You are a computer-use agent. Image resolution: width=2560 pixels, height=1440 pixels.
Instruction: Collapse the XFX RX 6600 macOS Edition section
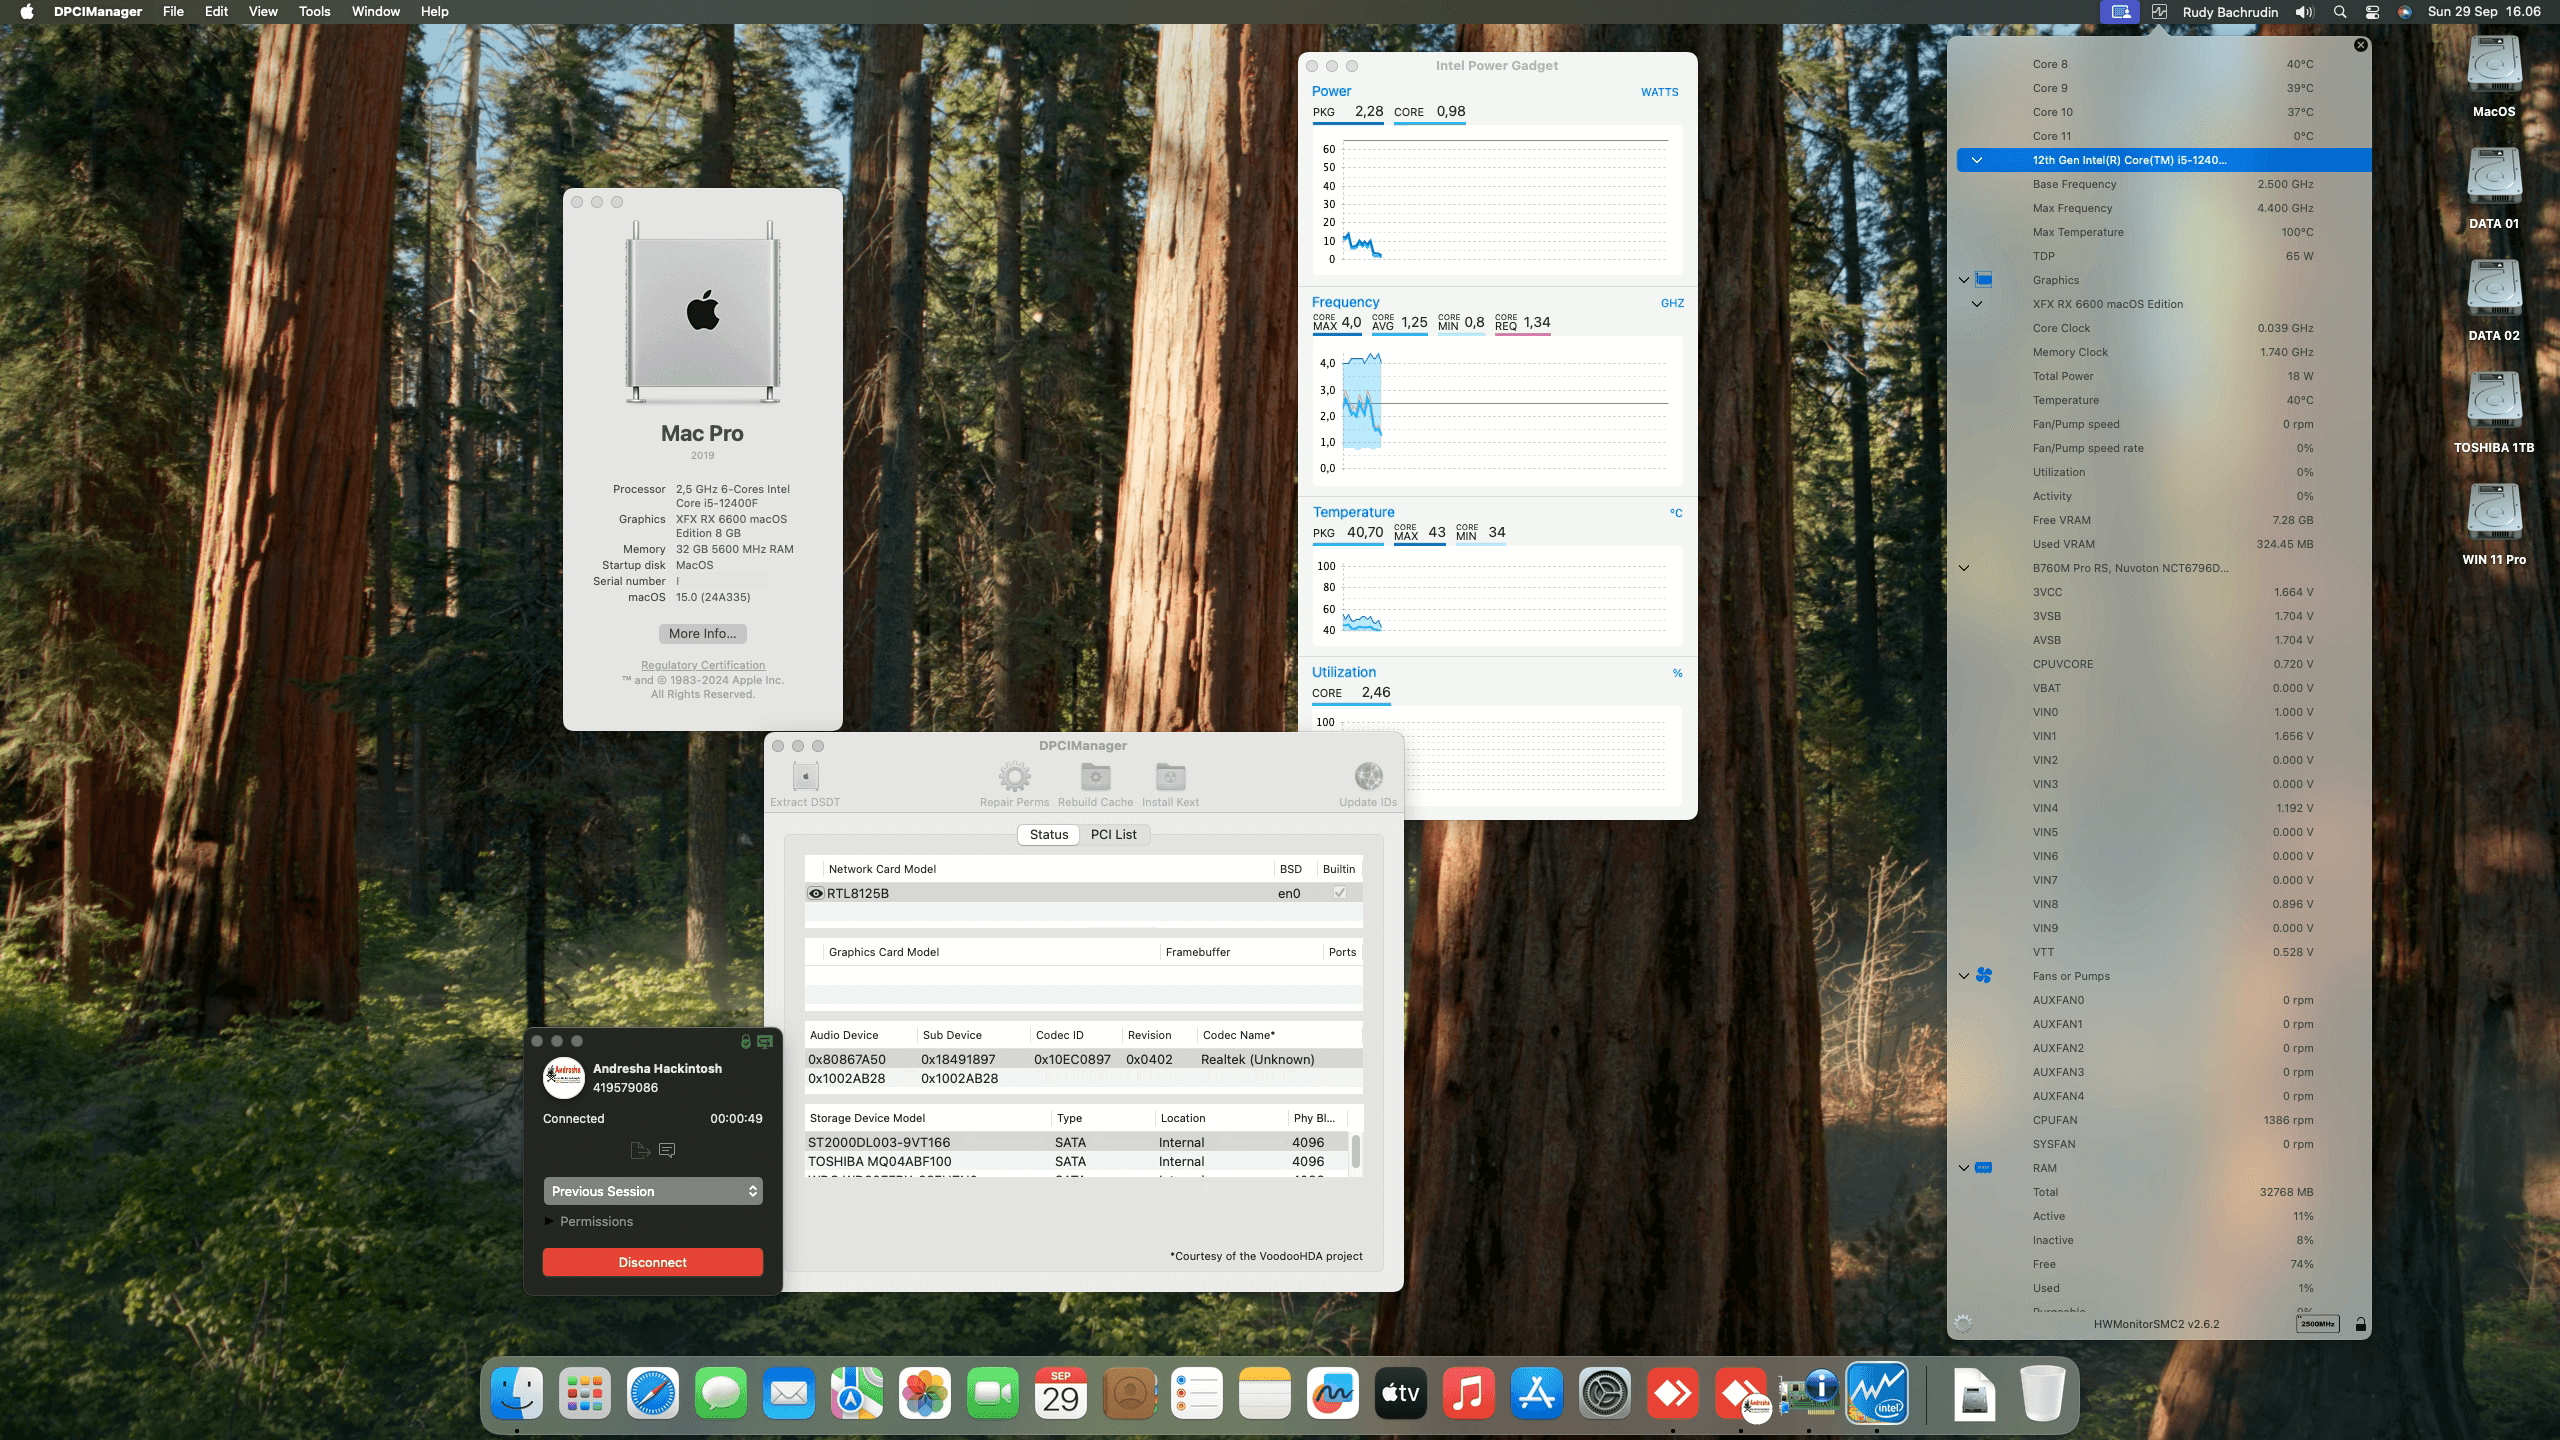coord(1977,304)
